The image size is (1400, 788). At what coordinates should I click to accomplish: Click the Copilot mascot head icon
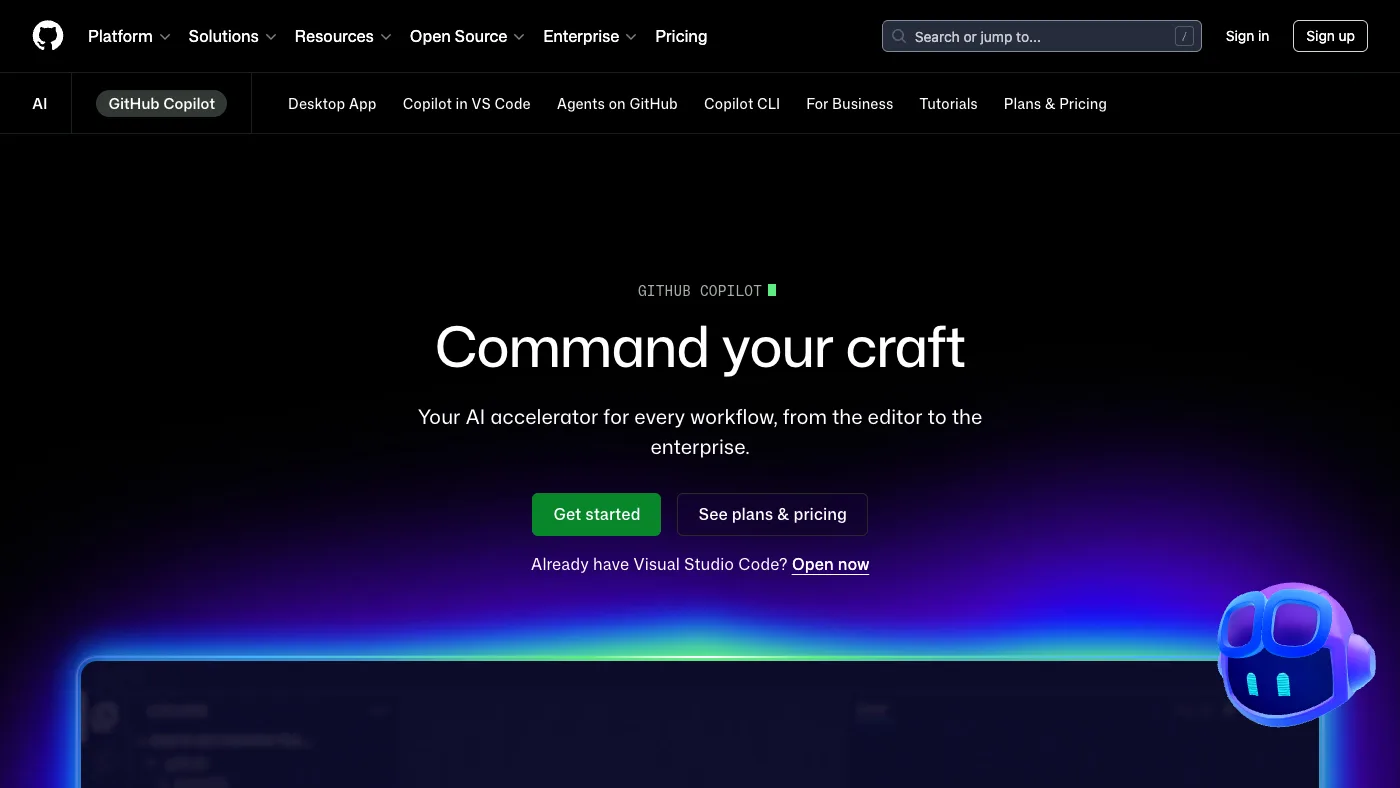[1296, 654]
